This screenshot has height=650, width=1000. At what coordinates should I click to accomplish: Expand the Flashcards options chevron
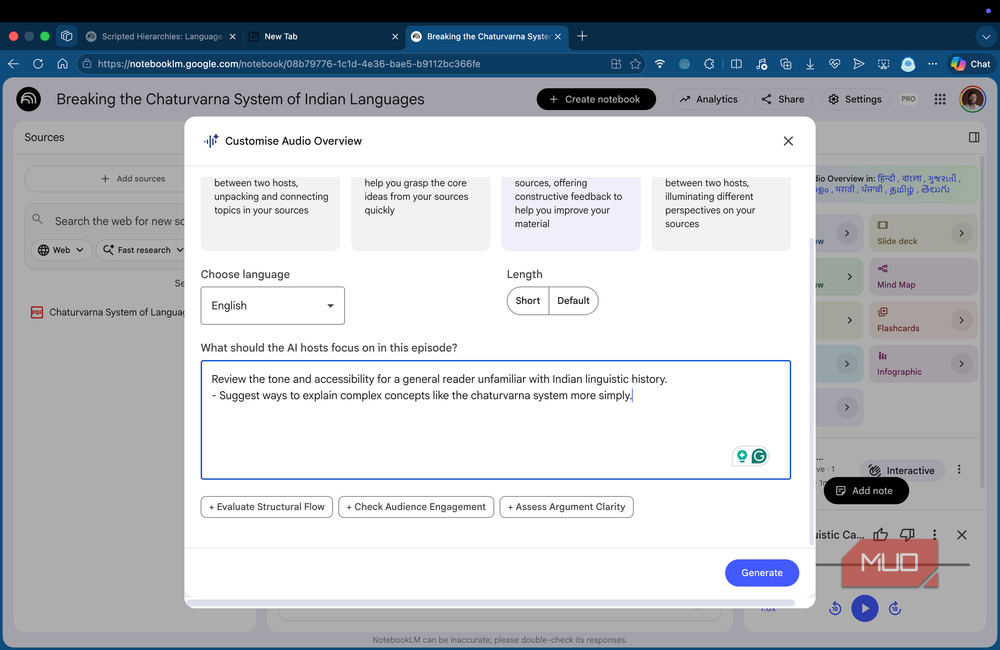point(961,320)
